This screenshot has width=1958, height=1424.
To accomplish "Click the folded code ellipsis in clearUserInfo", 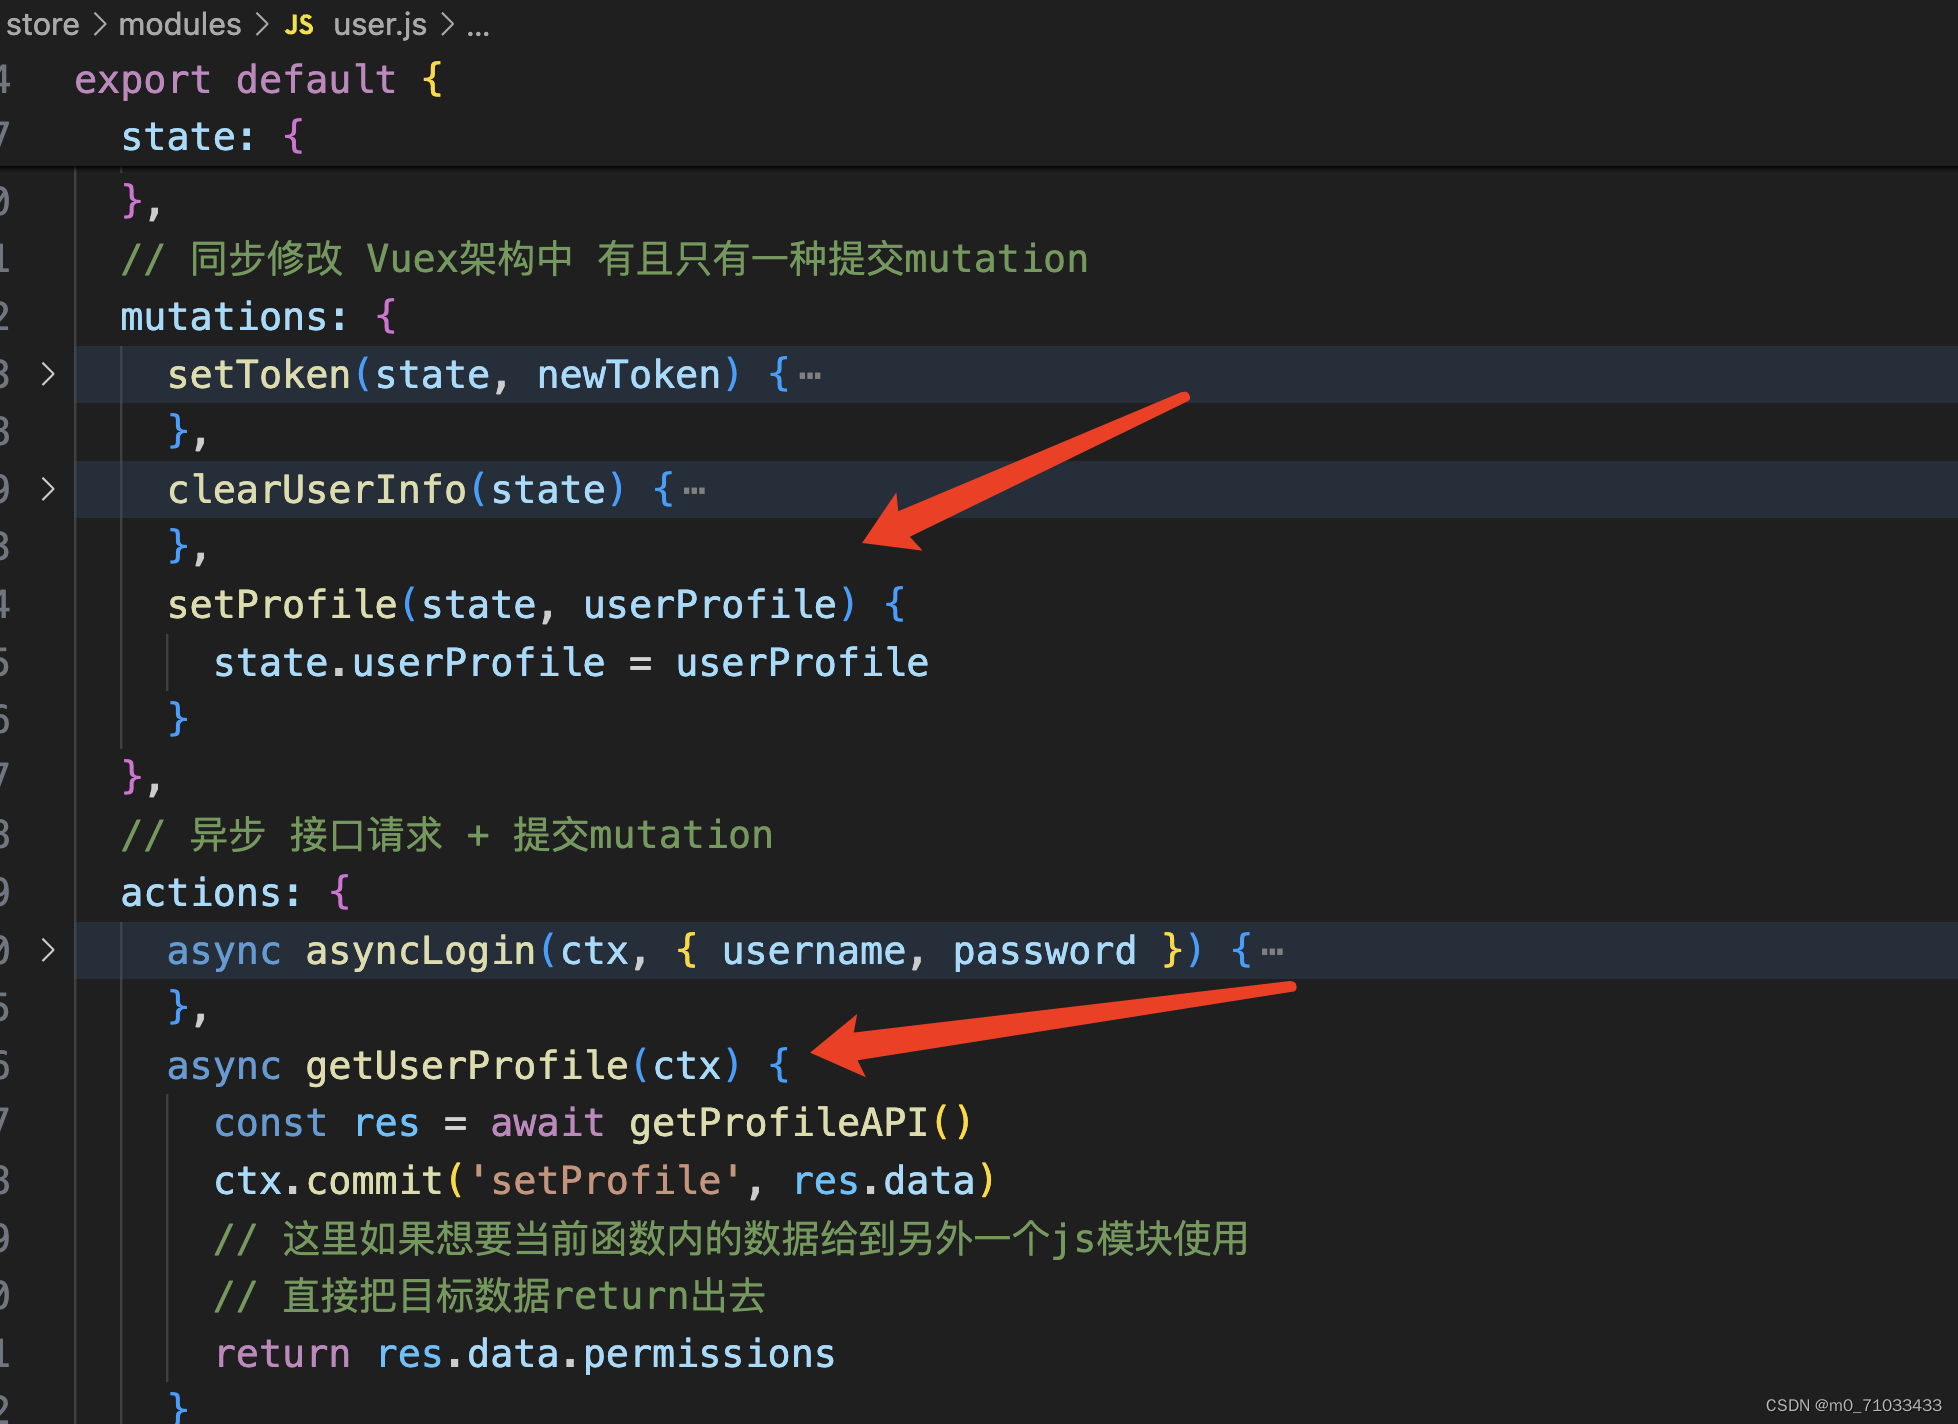I will 694,489.
